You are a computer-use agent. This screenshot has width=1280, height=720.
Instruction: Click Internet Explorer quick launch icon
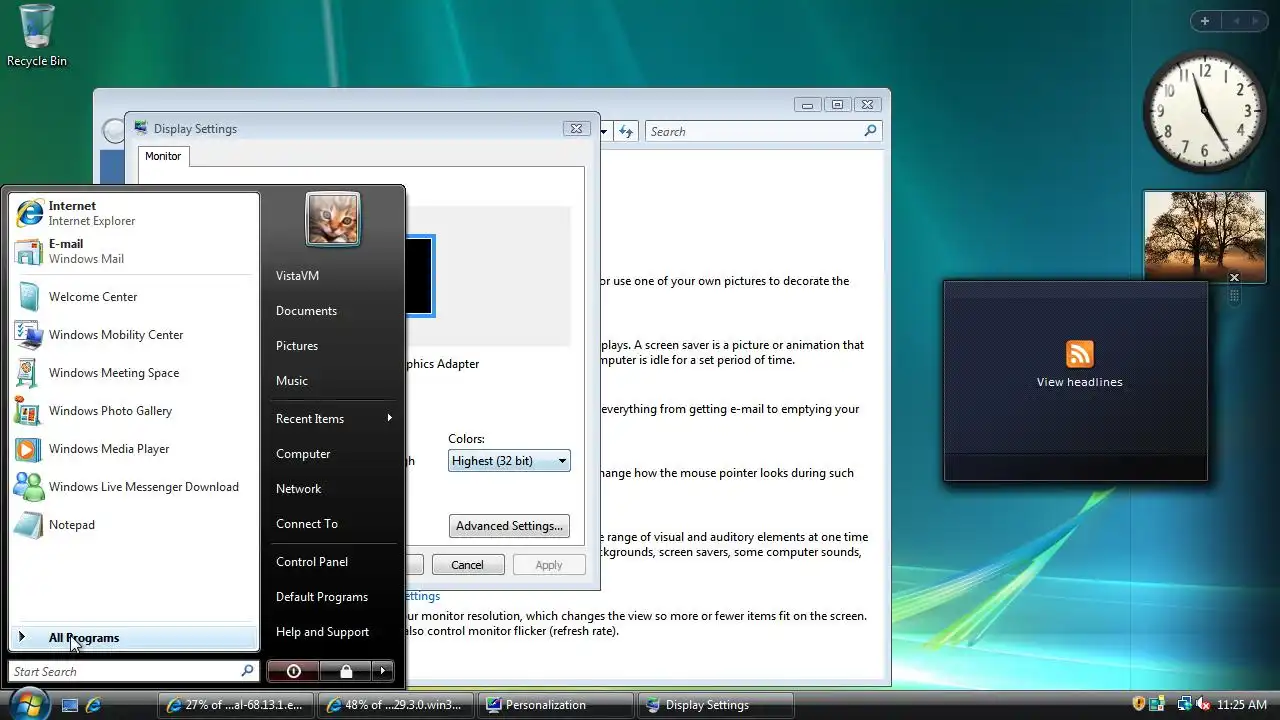pyautogui.click(x=94, y=705)
